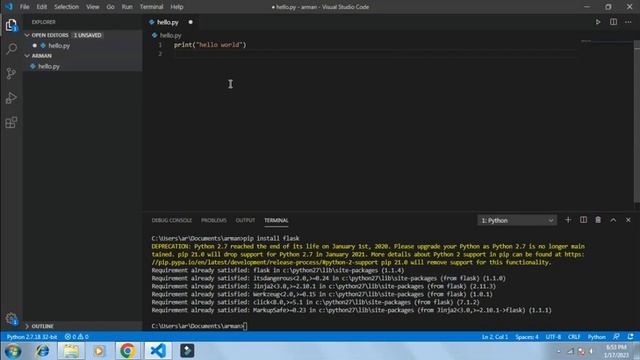
Task: Click the unsaved dot on hello.py tab
Action: [x=191, y=22]
